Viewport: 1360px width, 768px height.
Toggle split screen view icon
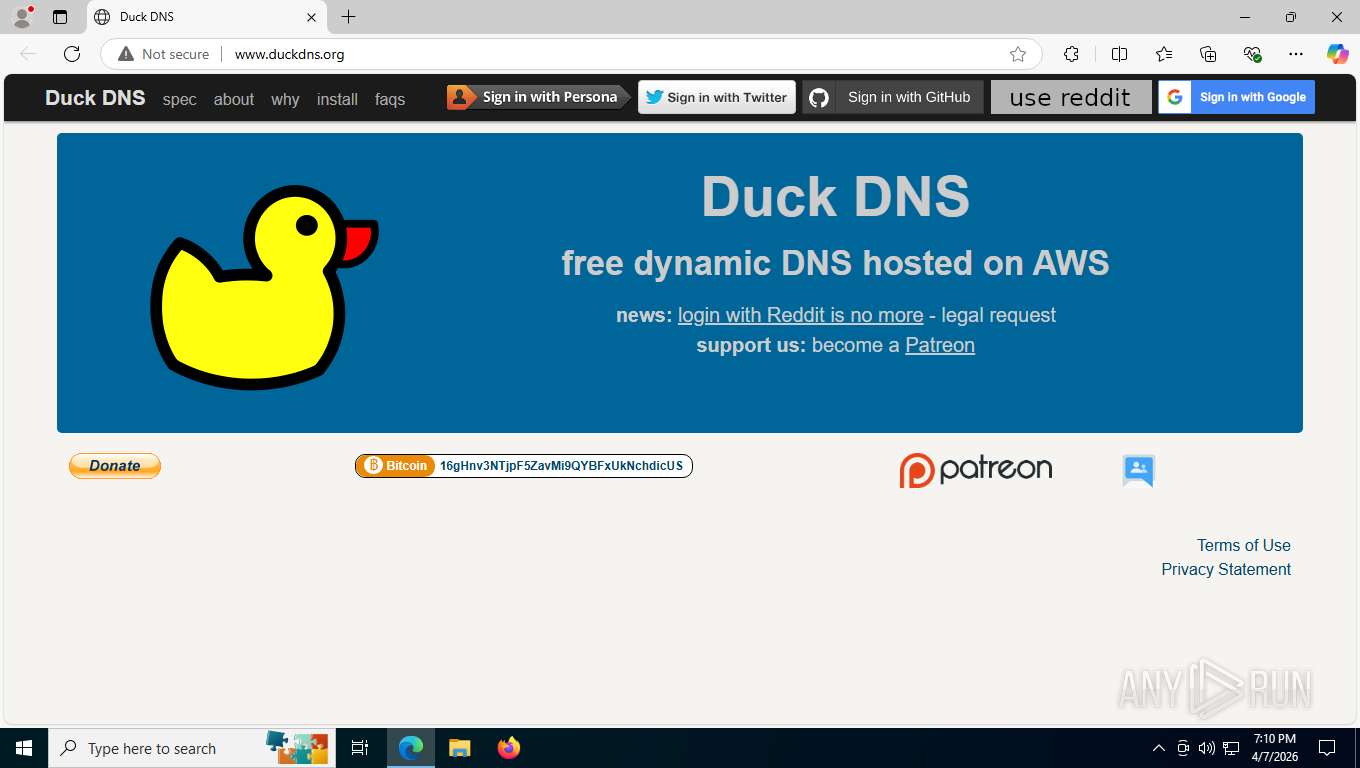click(1119, 54)
